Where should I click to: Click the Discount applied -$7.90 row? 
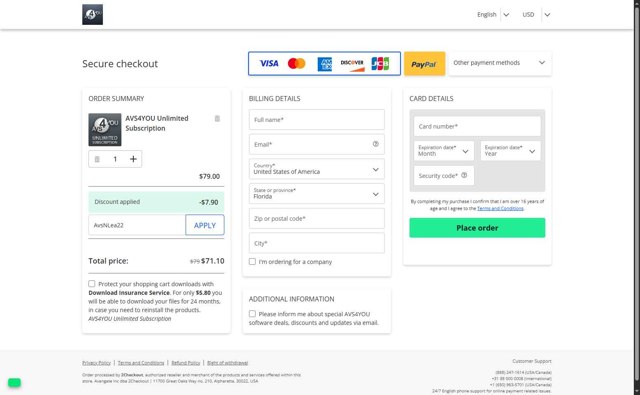pos(156,202)
